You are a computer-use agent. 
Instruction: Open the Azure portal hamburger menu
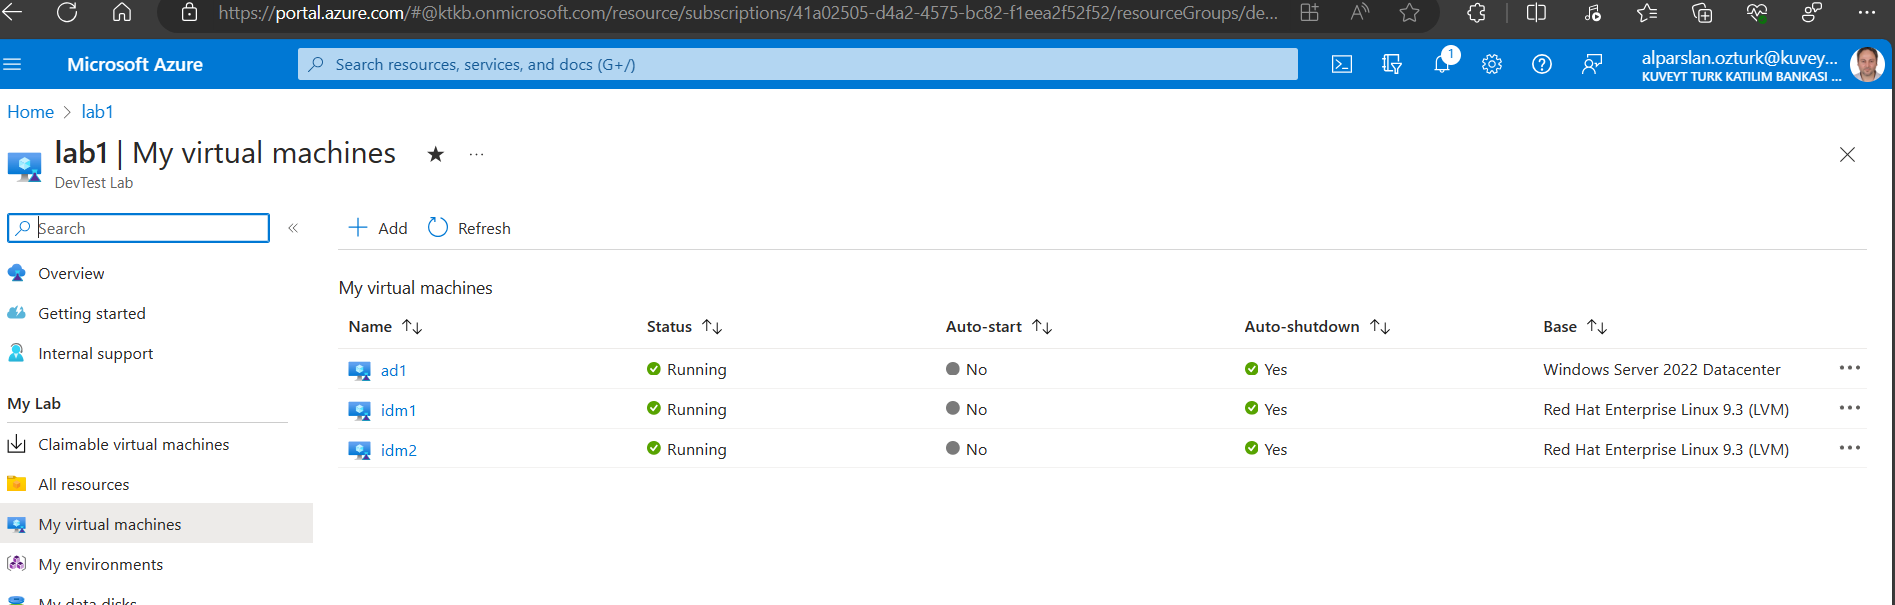[x=12, y=64]
